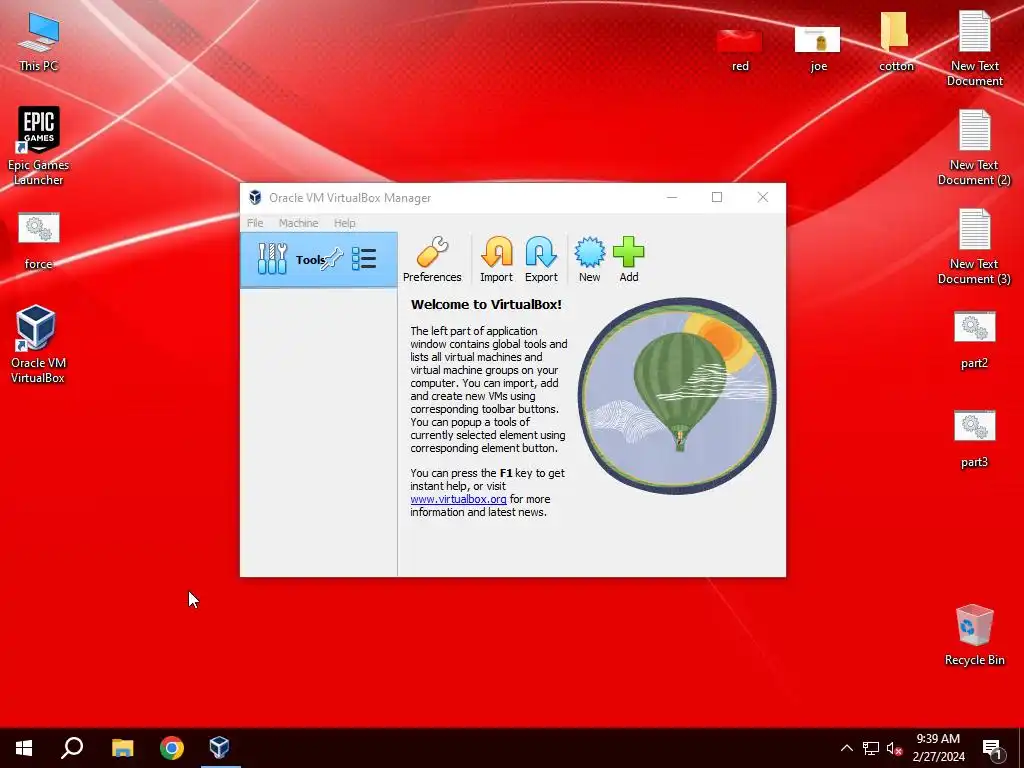This screenshot has width=1024, height=768.
Task: Click the taskbar Search icon
Action: [x=72, y=748]
